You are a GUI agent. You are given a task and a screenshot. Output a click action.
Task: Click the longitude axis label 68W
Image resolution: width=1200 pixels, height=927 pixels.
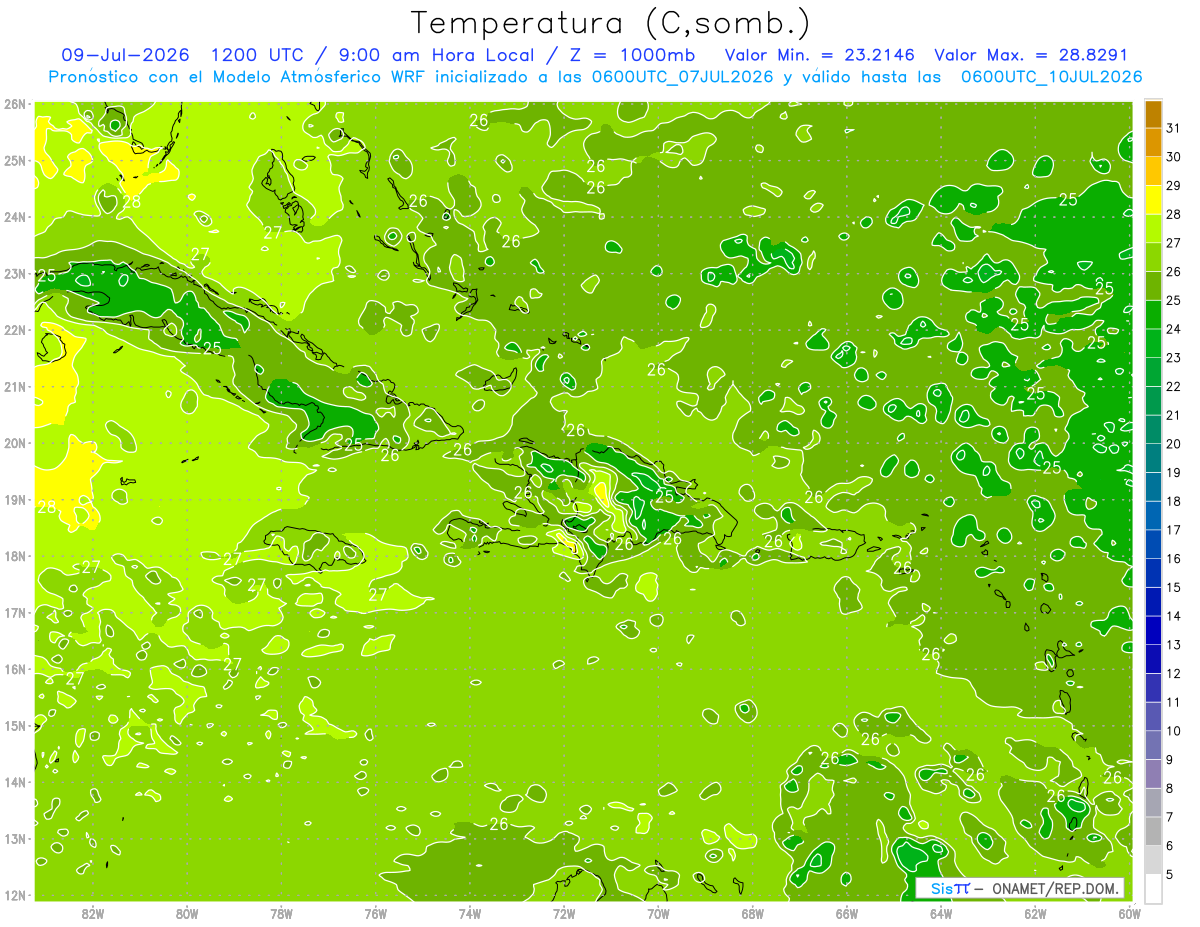(752, 912)
